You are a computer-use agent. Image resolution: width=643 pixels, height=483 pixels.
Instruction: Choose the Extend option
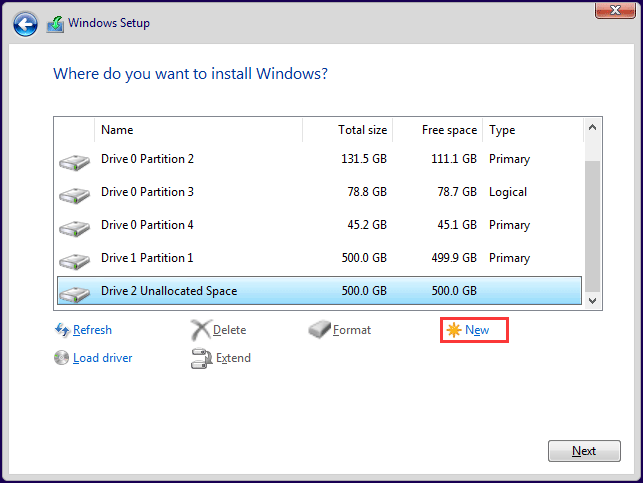tap(233, 358)
